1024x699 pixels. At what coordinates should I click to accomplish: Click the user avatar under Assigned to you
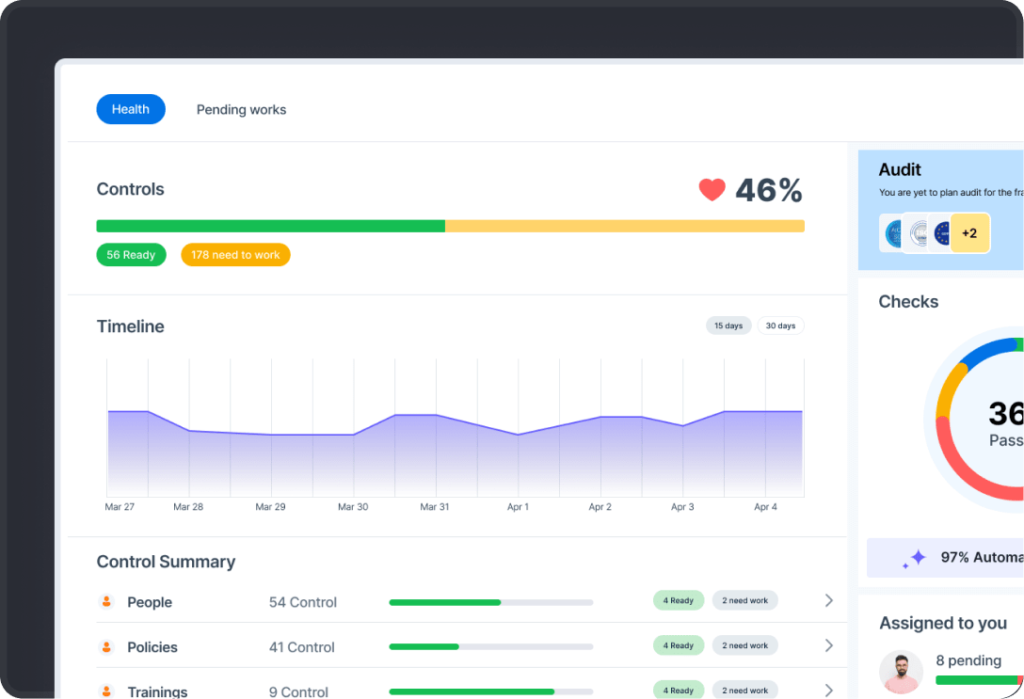pyautogui.click(x=900, y=671)
